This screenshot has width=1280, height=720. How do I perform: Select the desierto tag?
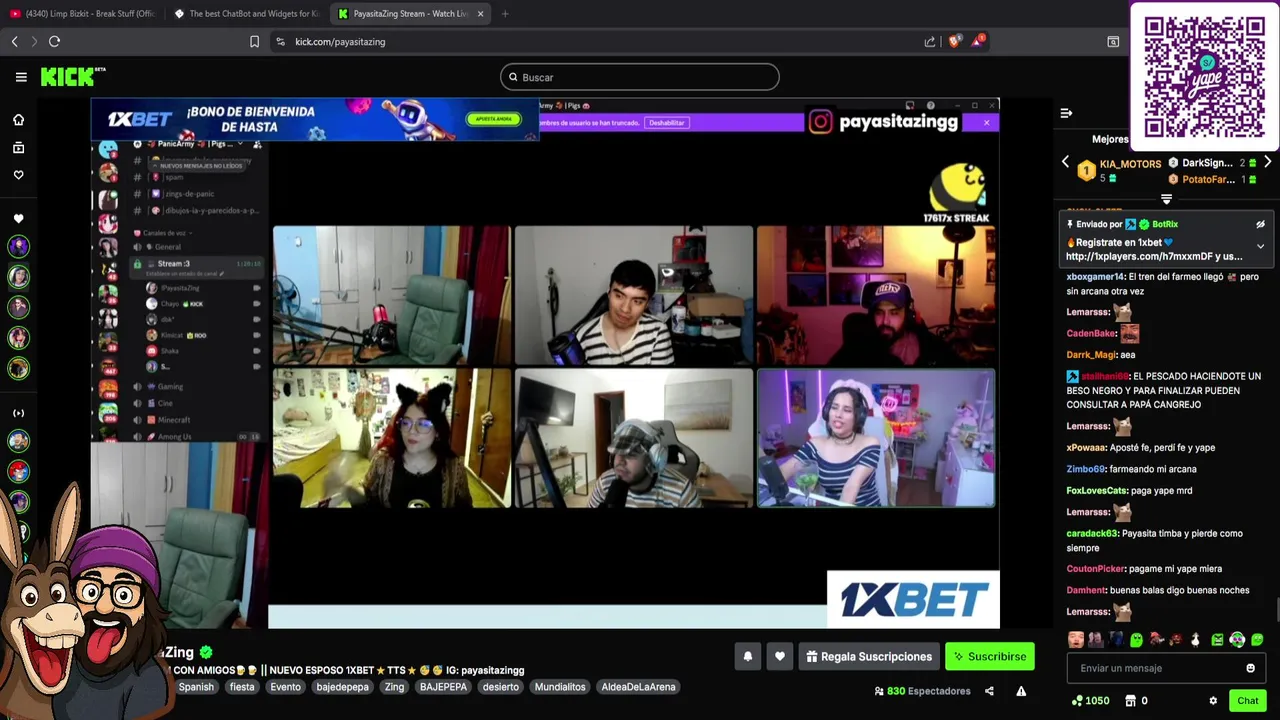point(501,687)
